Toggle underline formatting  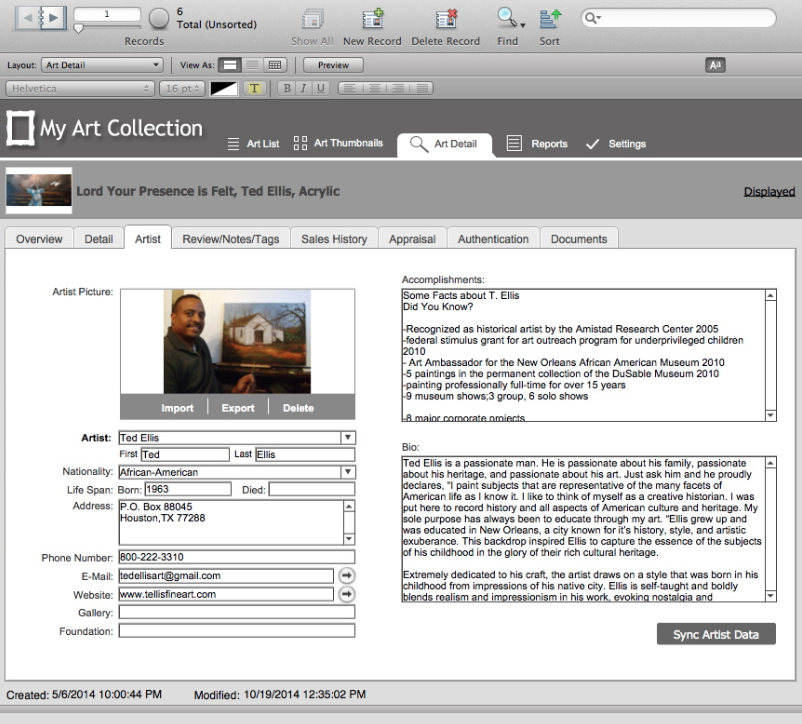[319, 90]
